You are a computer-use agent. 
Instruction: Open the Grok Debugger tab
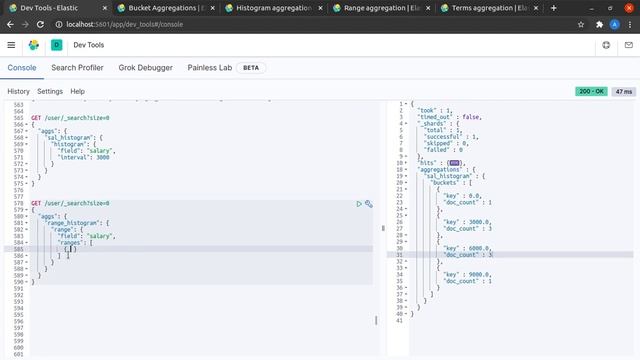(145, 68)
